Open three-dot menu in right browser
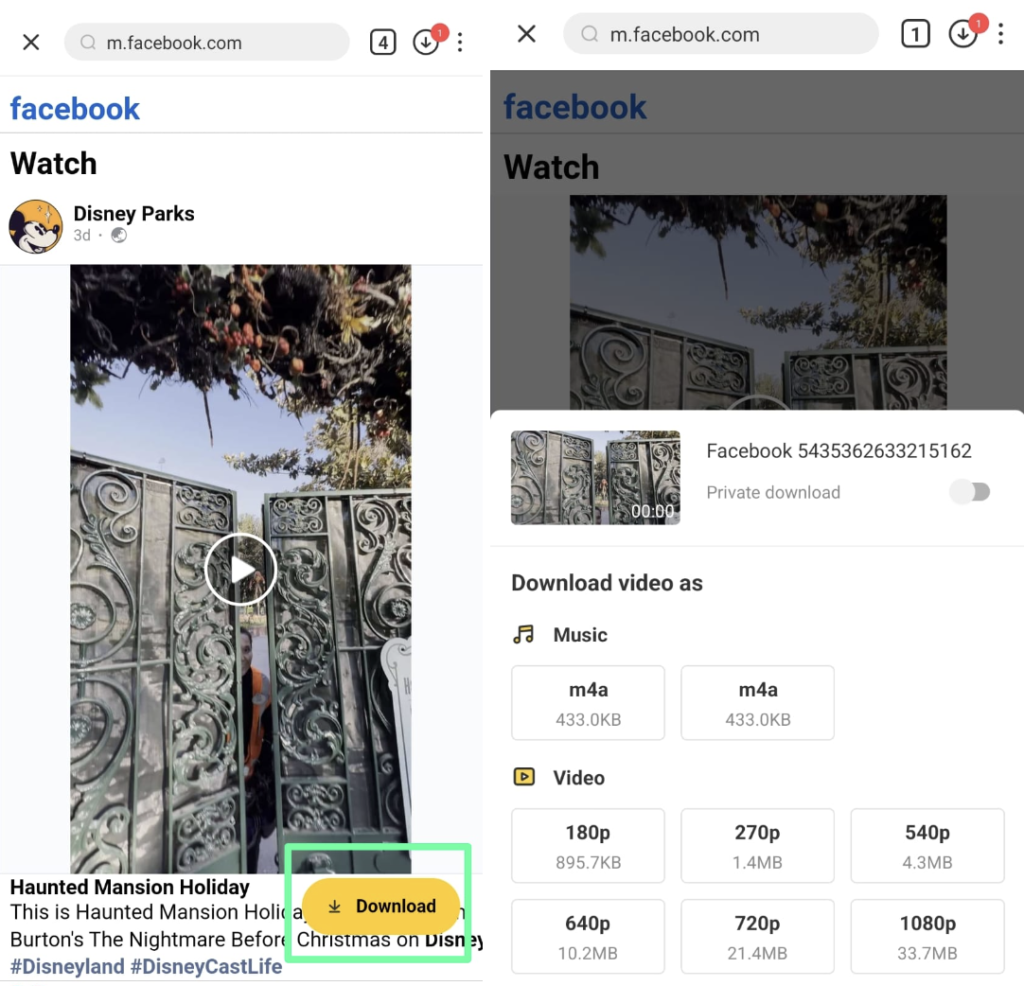 click(1000, 34)
